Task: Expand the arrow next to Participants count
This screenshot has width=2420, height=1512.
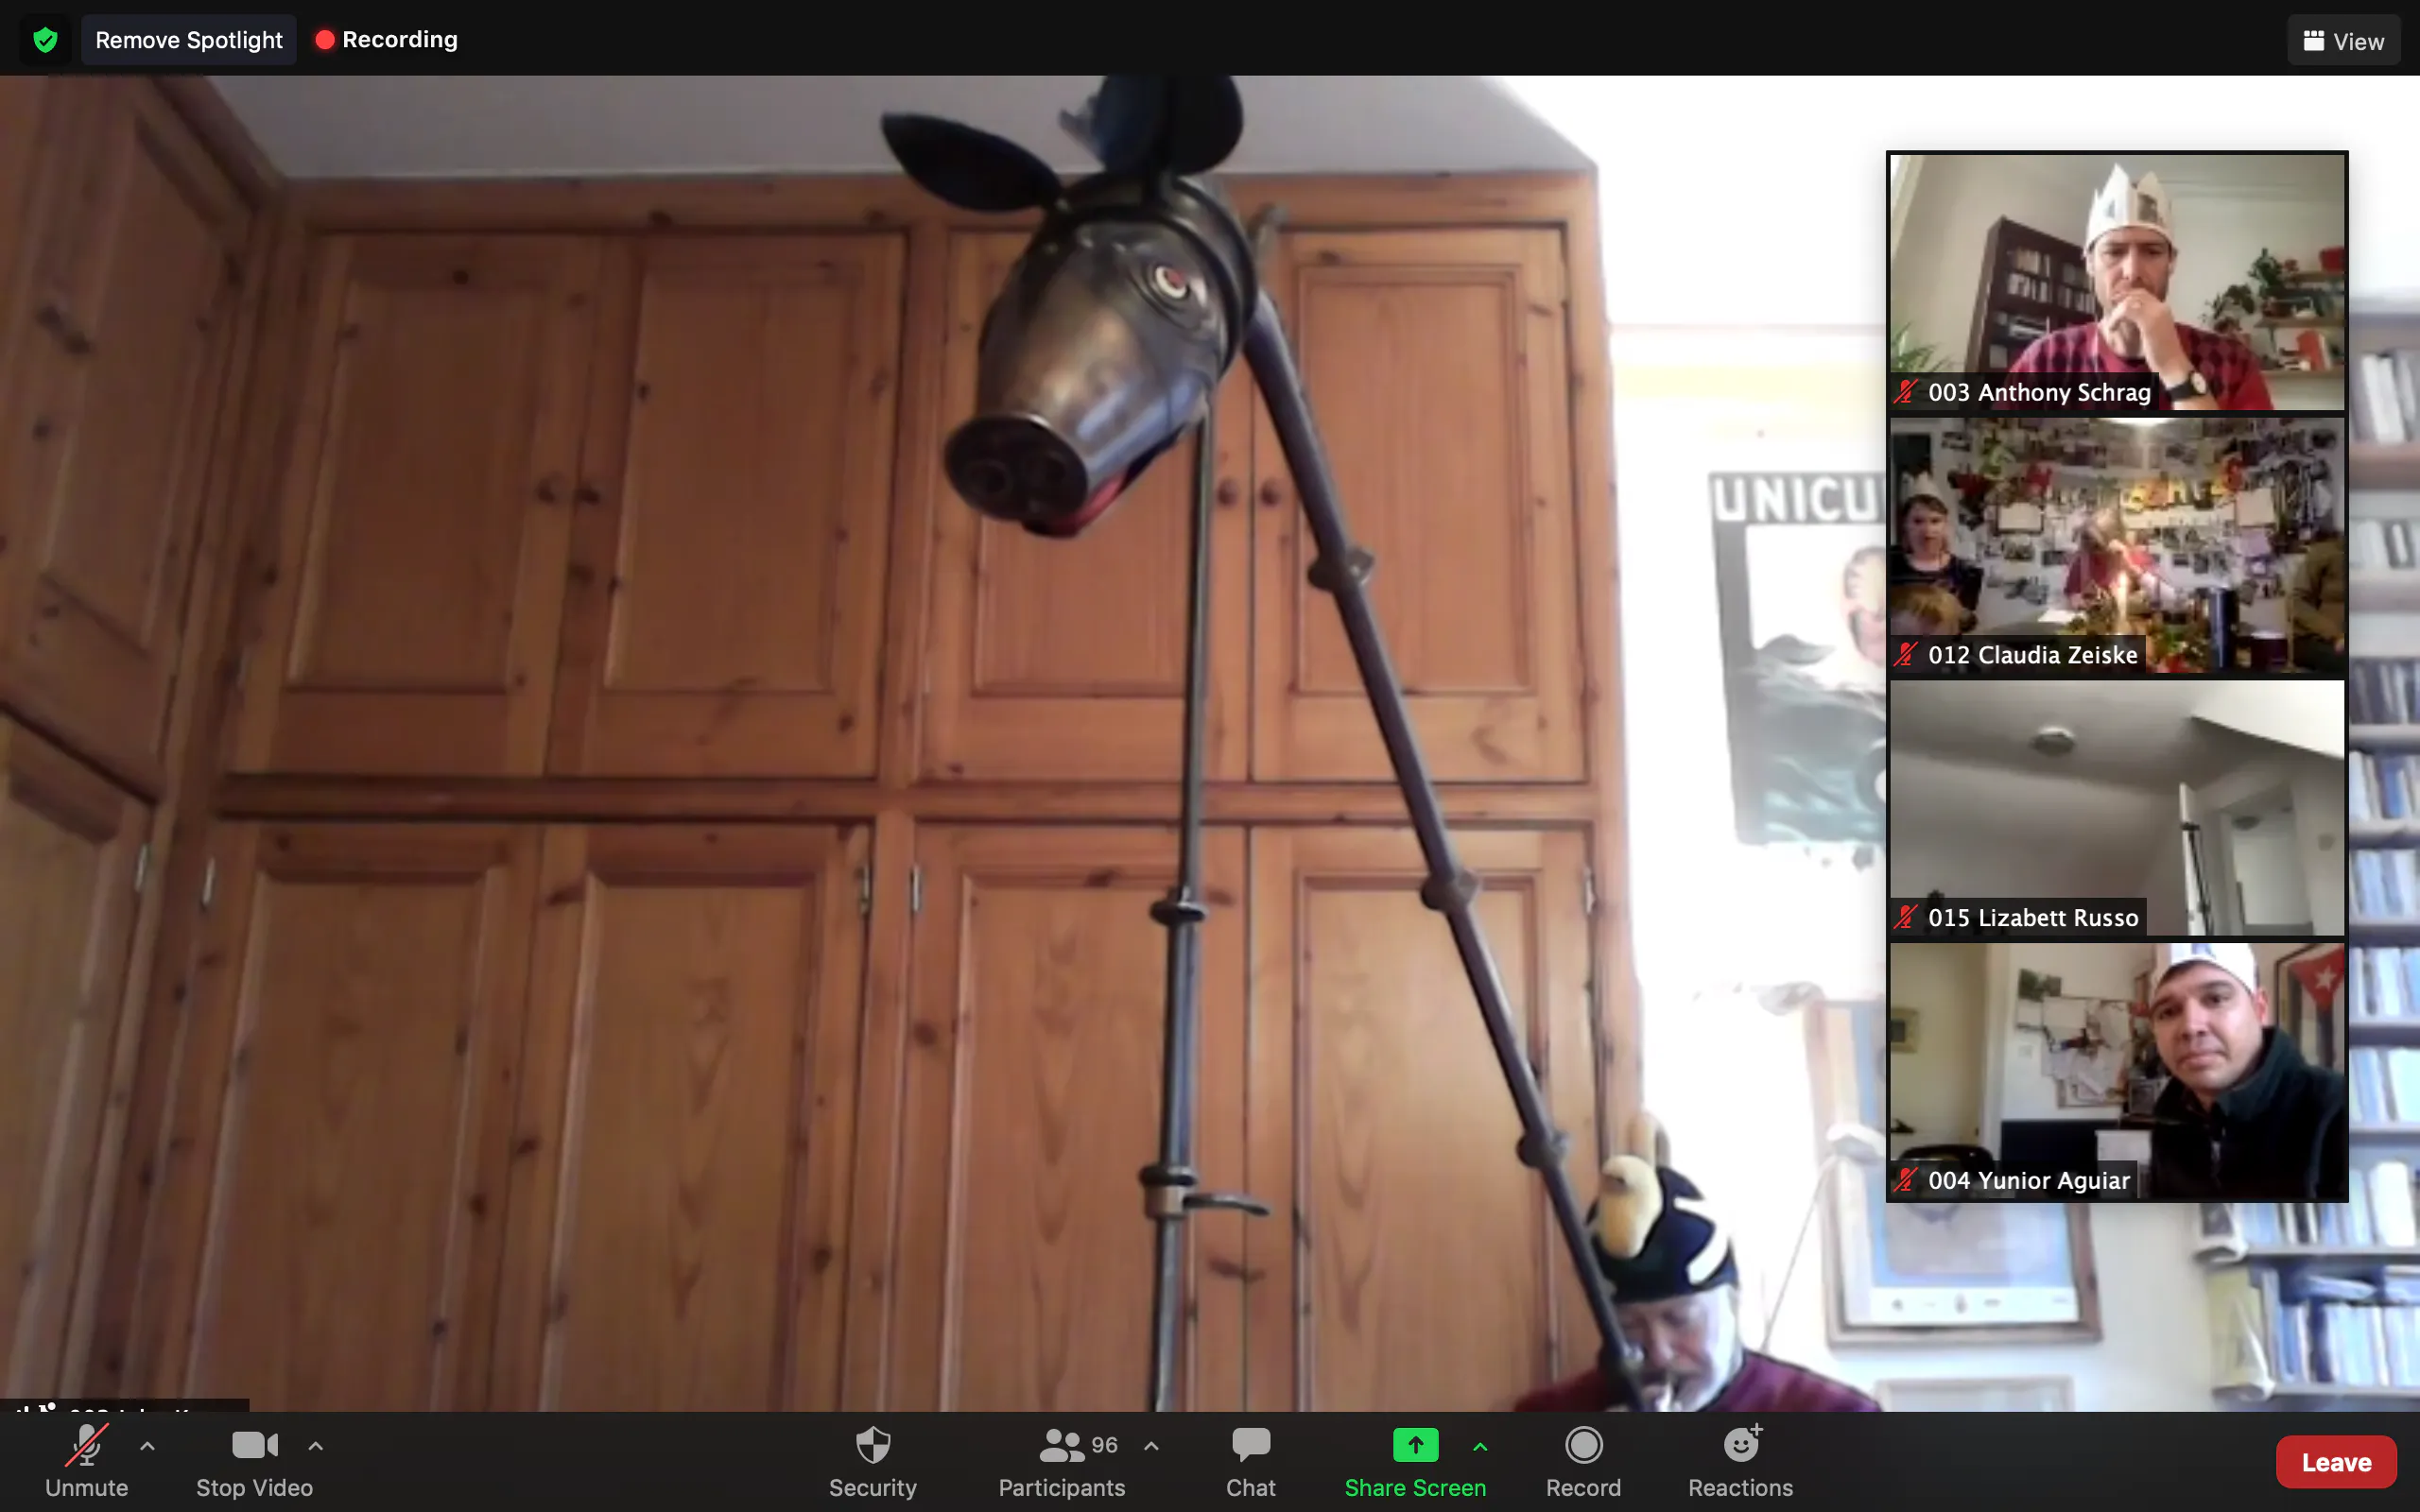Action: click(x=1152, y=1446)
